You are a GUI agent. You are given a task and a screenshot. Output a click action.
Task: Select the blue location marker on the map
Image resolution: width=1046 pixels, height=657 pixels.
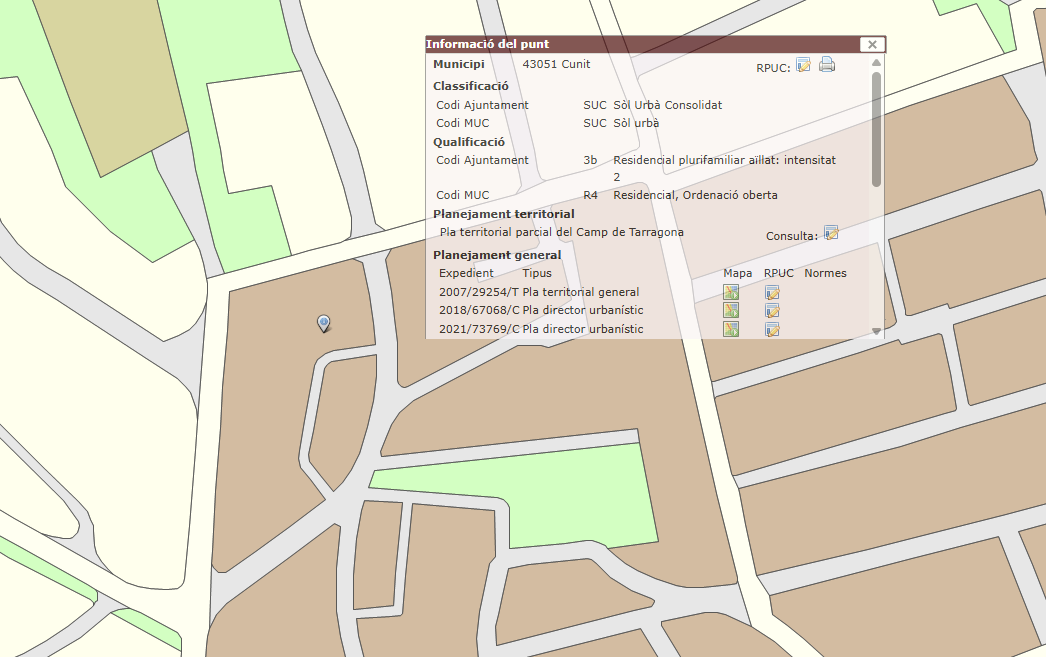pyautogui.click(x=324, y=322)
